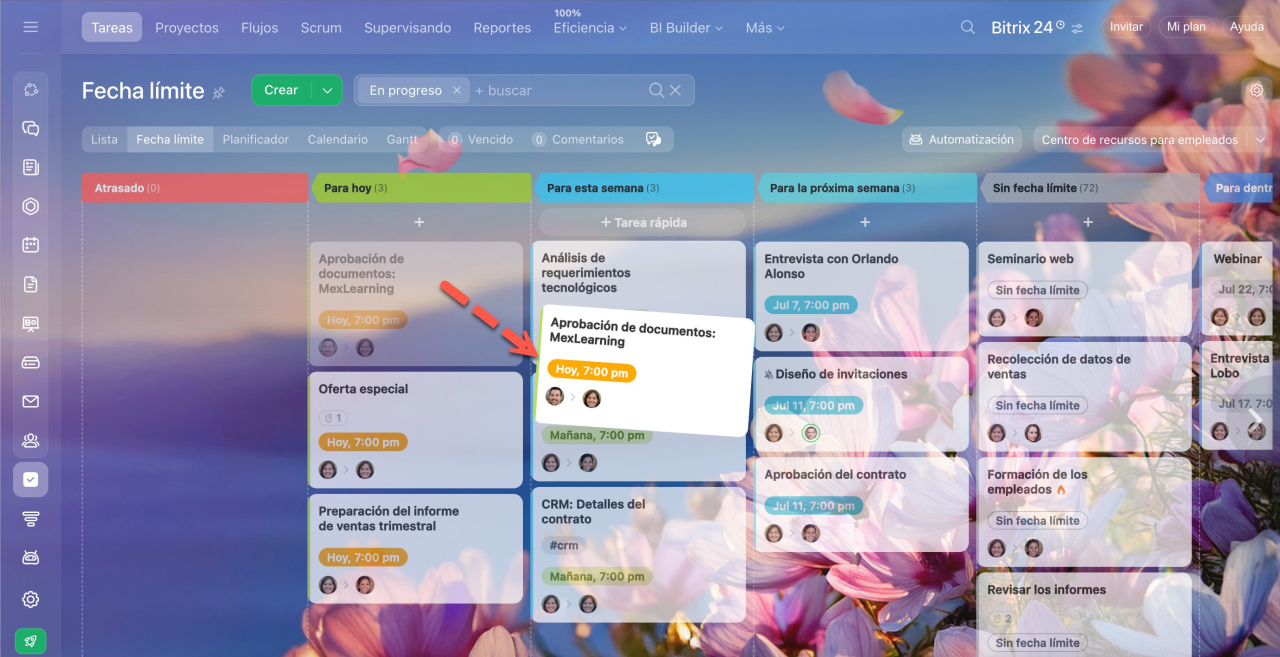Click the sliders icon next to Bitrix 24
1280x657 pixels.
pyautogui.click(x=1077, y=29)
